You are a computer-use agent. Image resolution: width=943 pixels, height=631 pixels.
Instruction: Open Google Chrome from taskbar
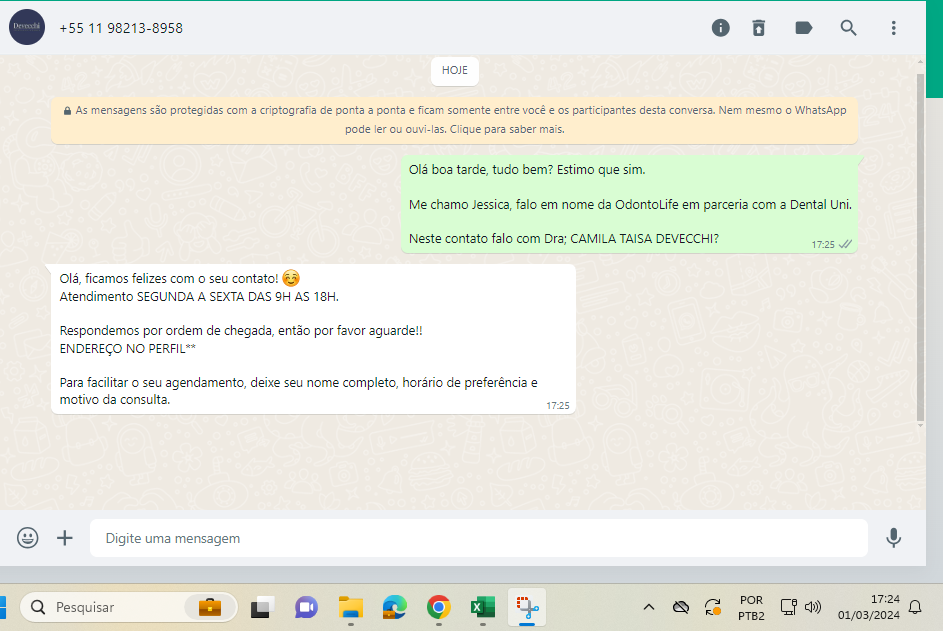coord(438,607)
